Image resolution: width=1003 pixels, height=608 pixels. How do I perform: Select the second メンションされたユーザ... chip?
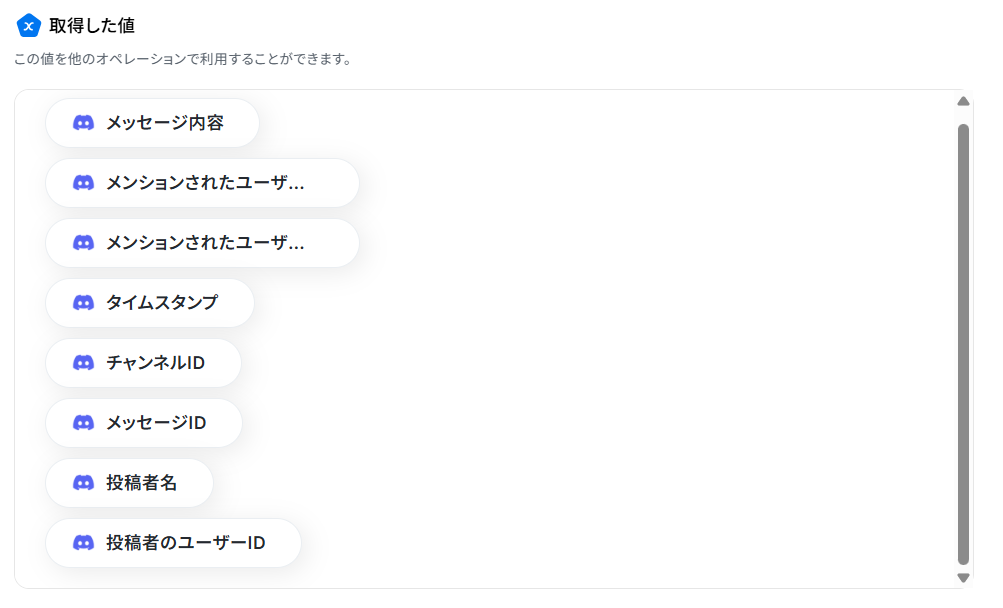202,243
